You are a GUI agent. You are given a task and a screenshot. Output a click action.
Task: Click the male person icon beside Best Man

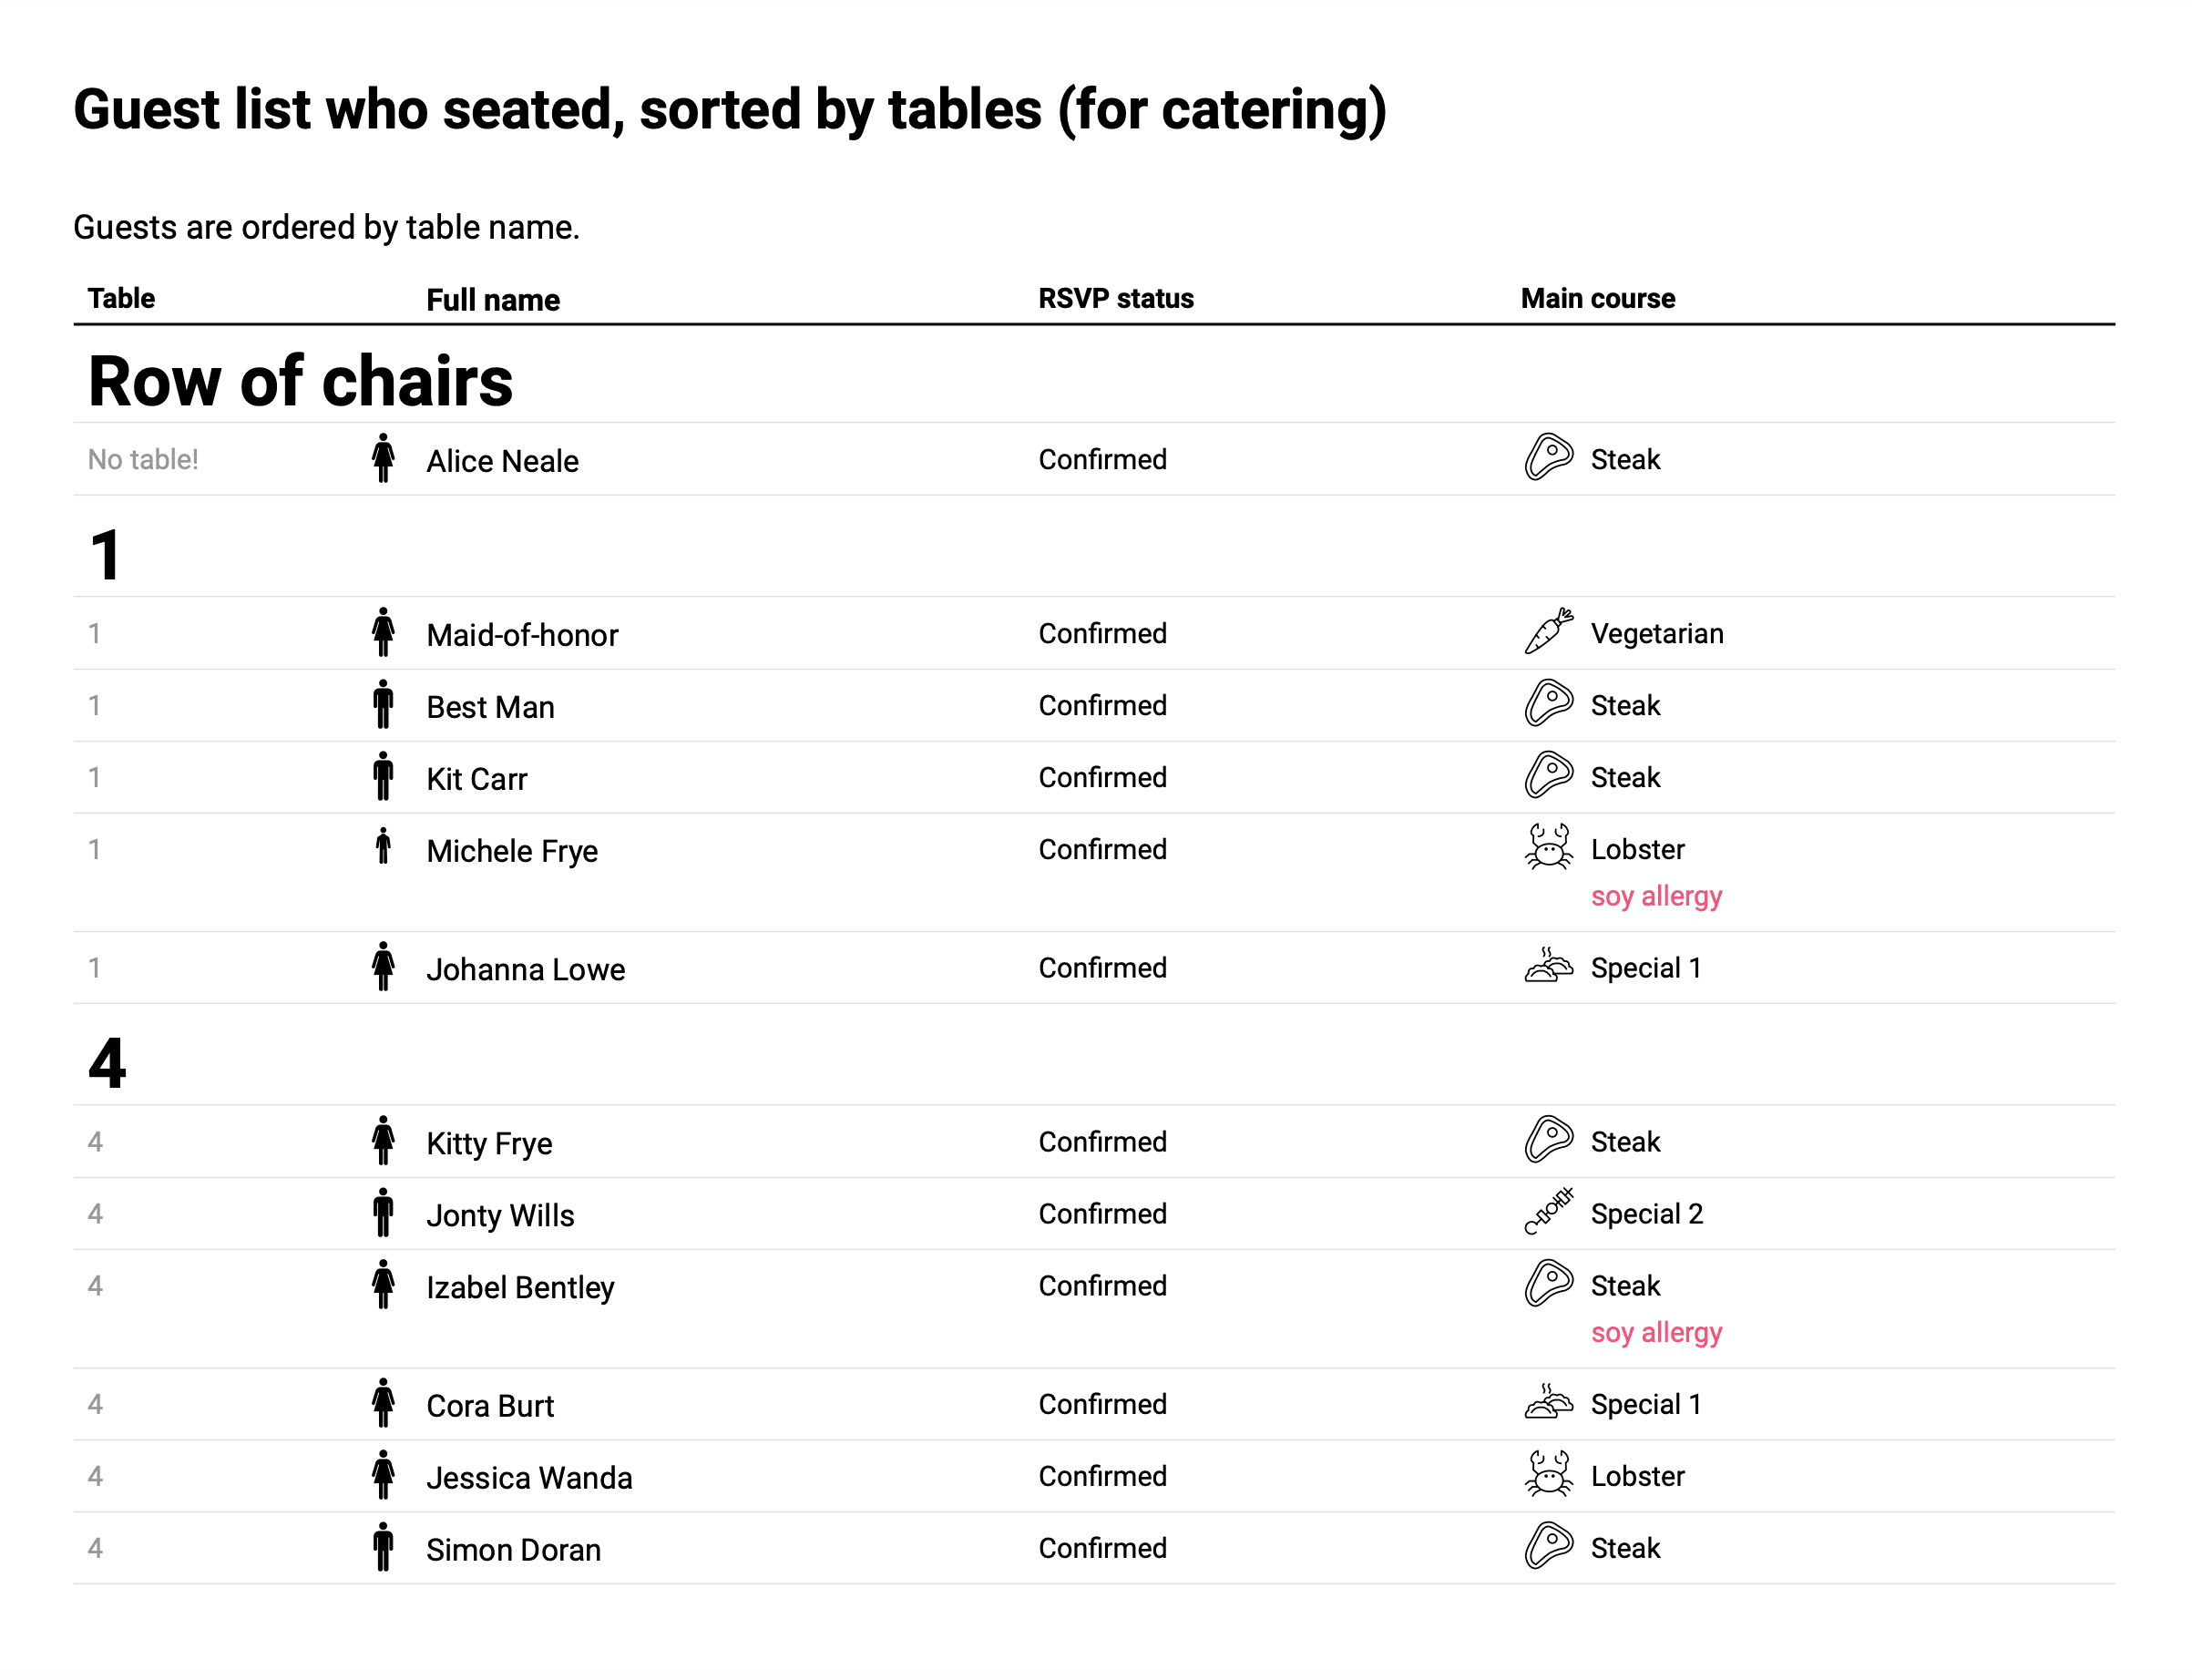383,705
